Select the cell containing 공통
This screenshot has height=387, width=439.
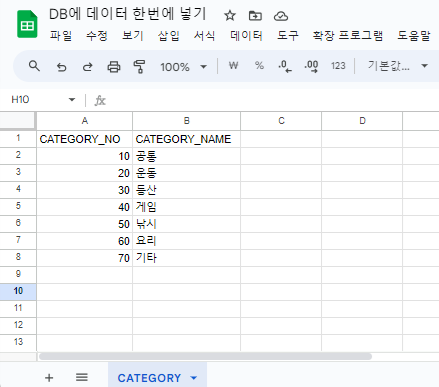pos(187,156)
